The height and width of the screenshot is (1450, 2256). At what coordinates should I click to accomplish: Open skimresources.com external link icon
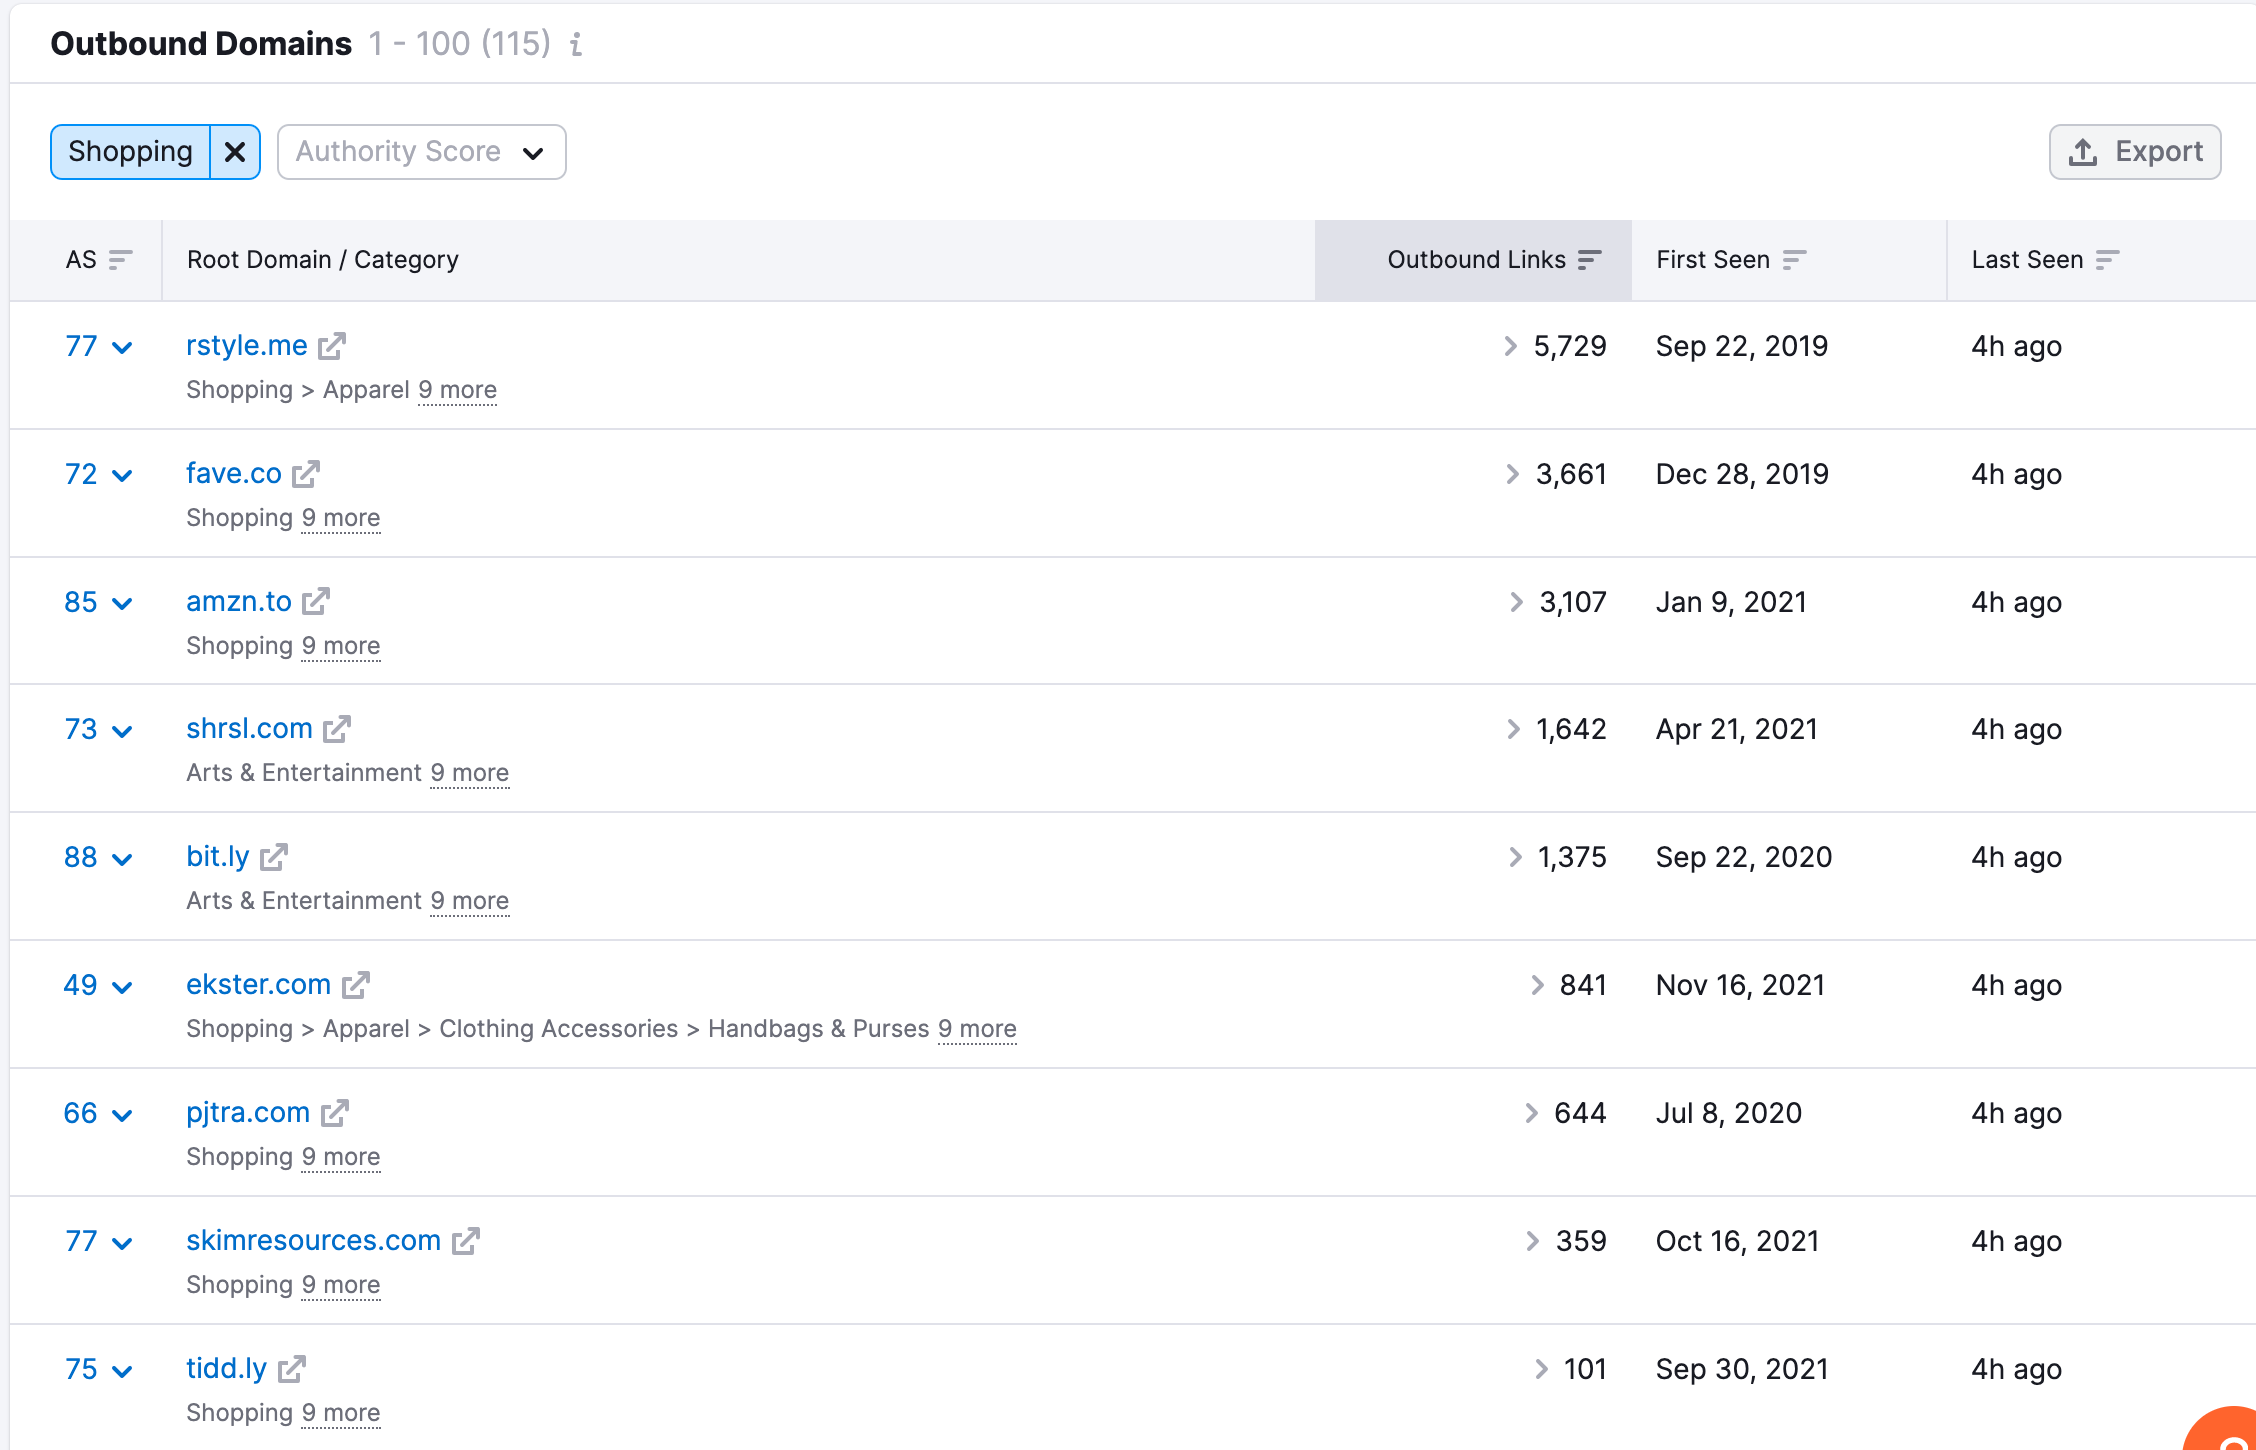coord(466,1241)
